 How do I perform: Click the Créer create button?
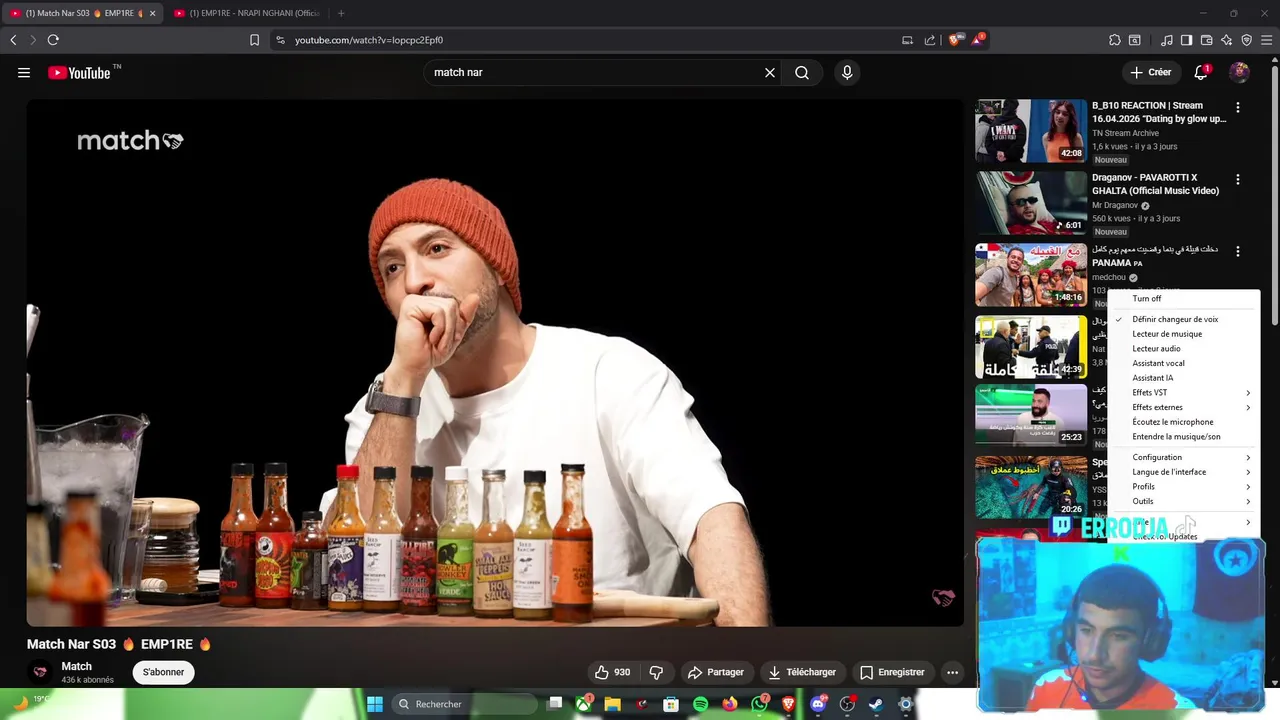pos(1150,72)
